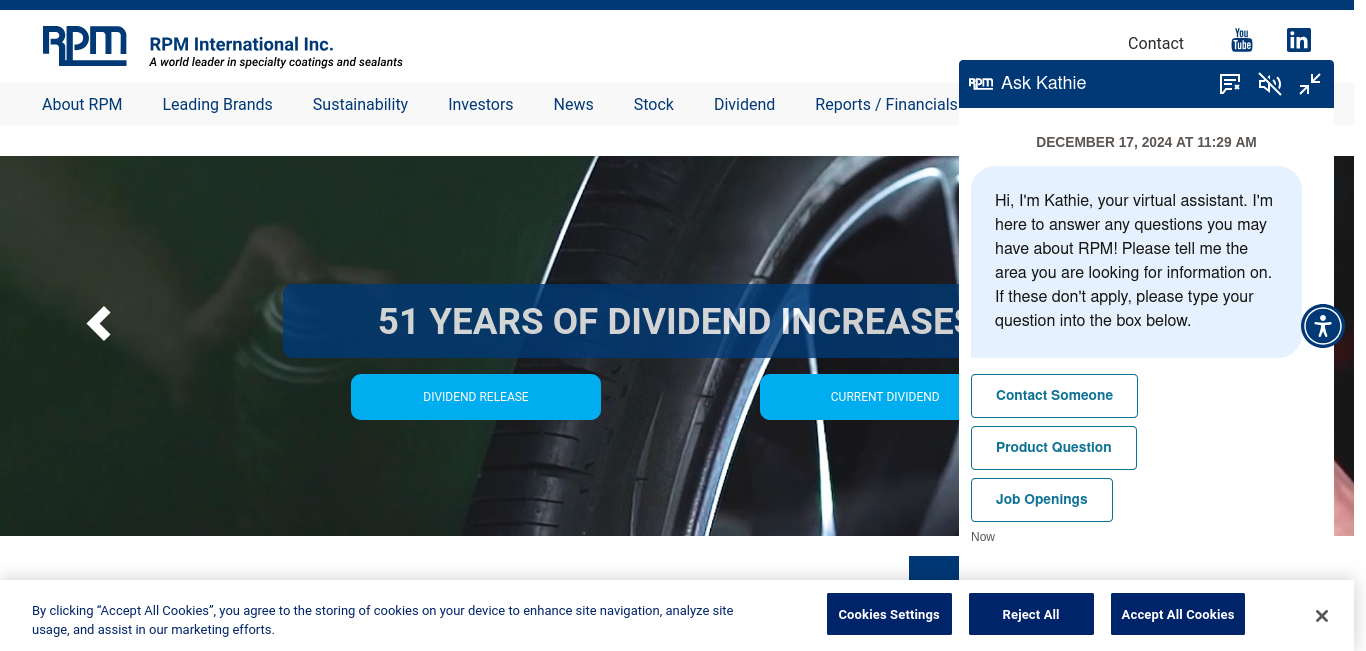Screen dimensions: 1366x651
Task: Open the Sustainability menu
Action: coord(360,104)
